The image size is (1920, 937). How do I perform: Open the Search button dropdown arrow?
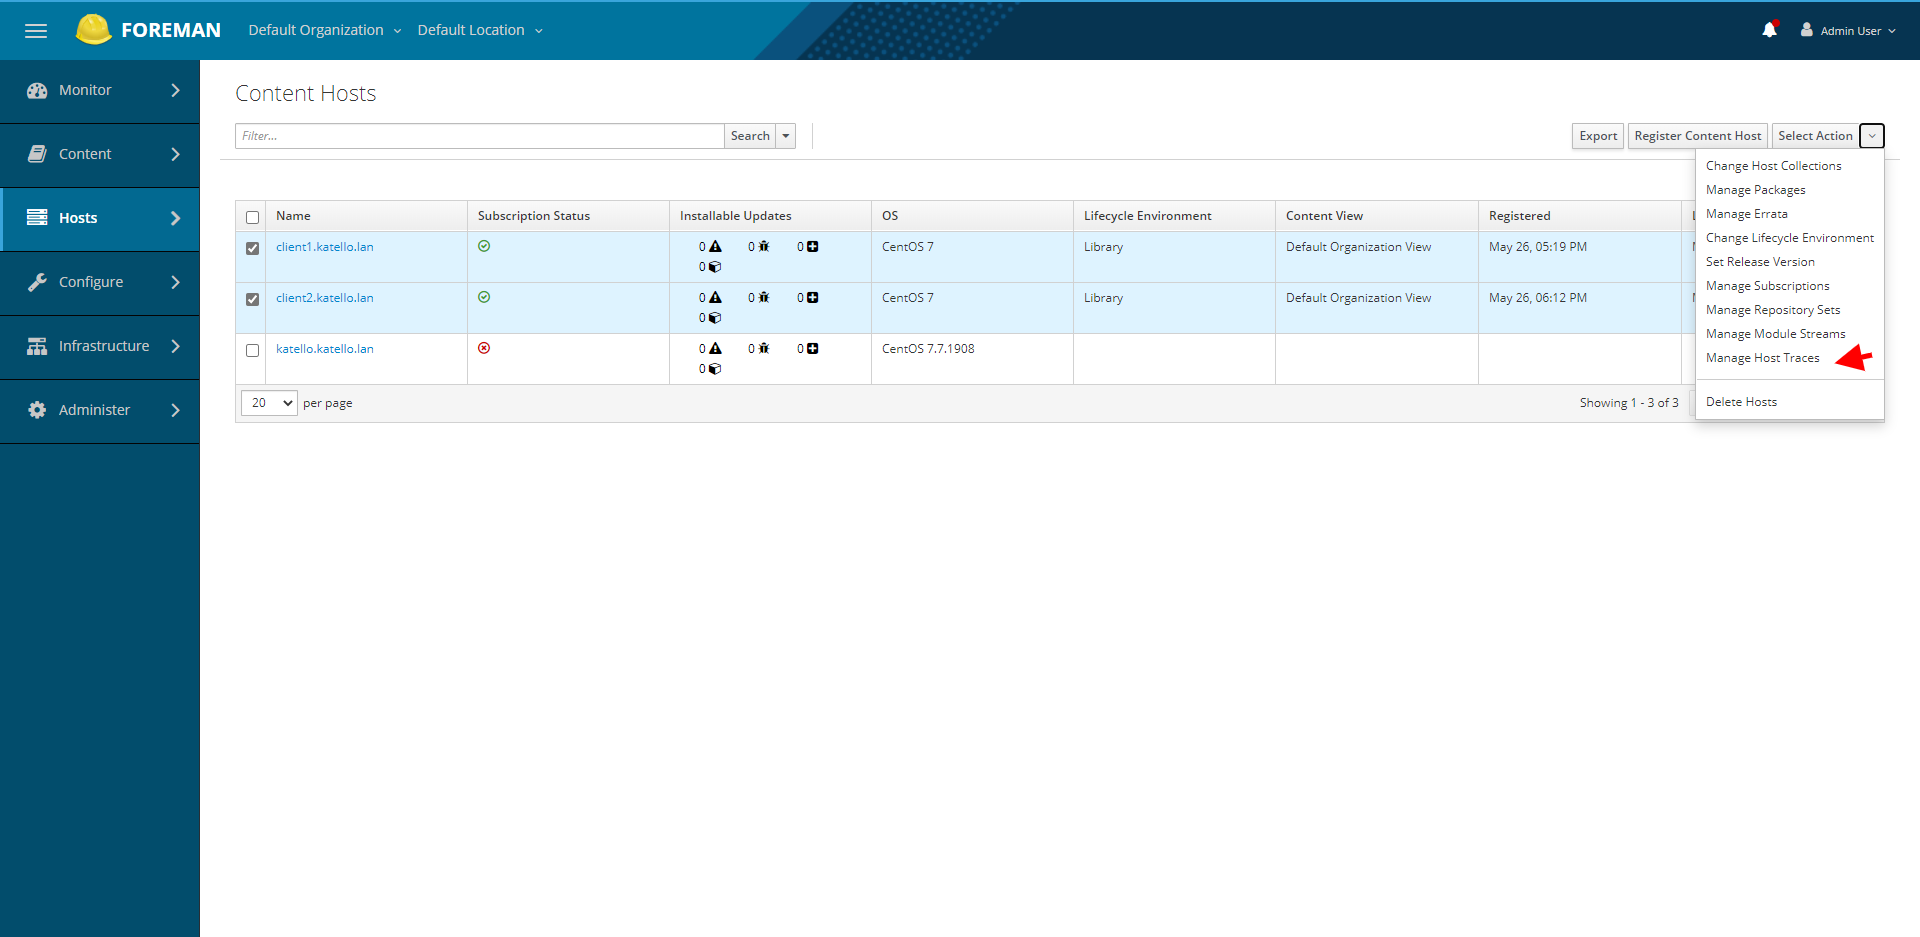pyautogui.click(x=786, y=136)
